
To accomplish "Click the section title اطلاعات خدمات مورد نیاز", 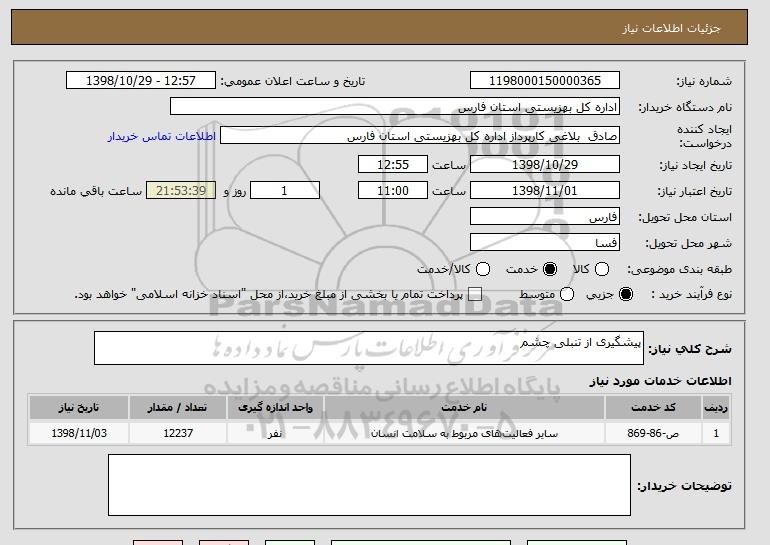I will click(x=660, y=381).
